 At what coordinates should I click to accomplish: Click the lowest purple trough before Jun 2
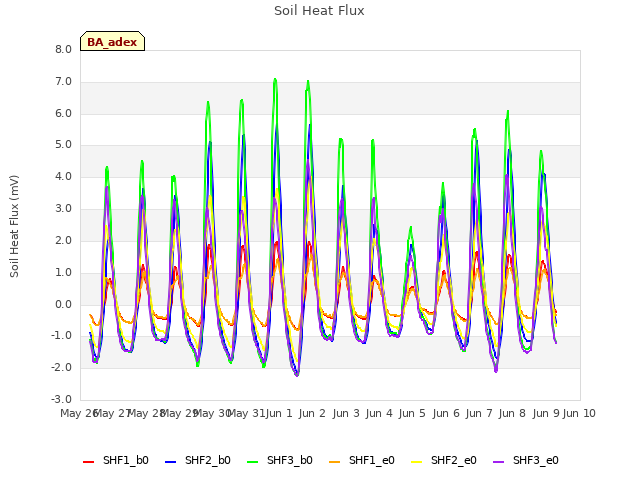coord(297,375)
